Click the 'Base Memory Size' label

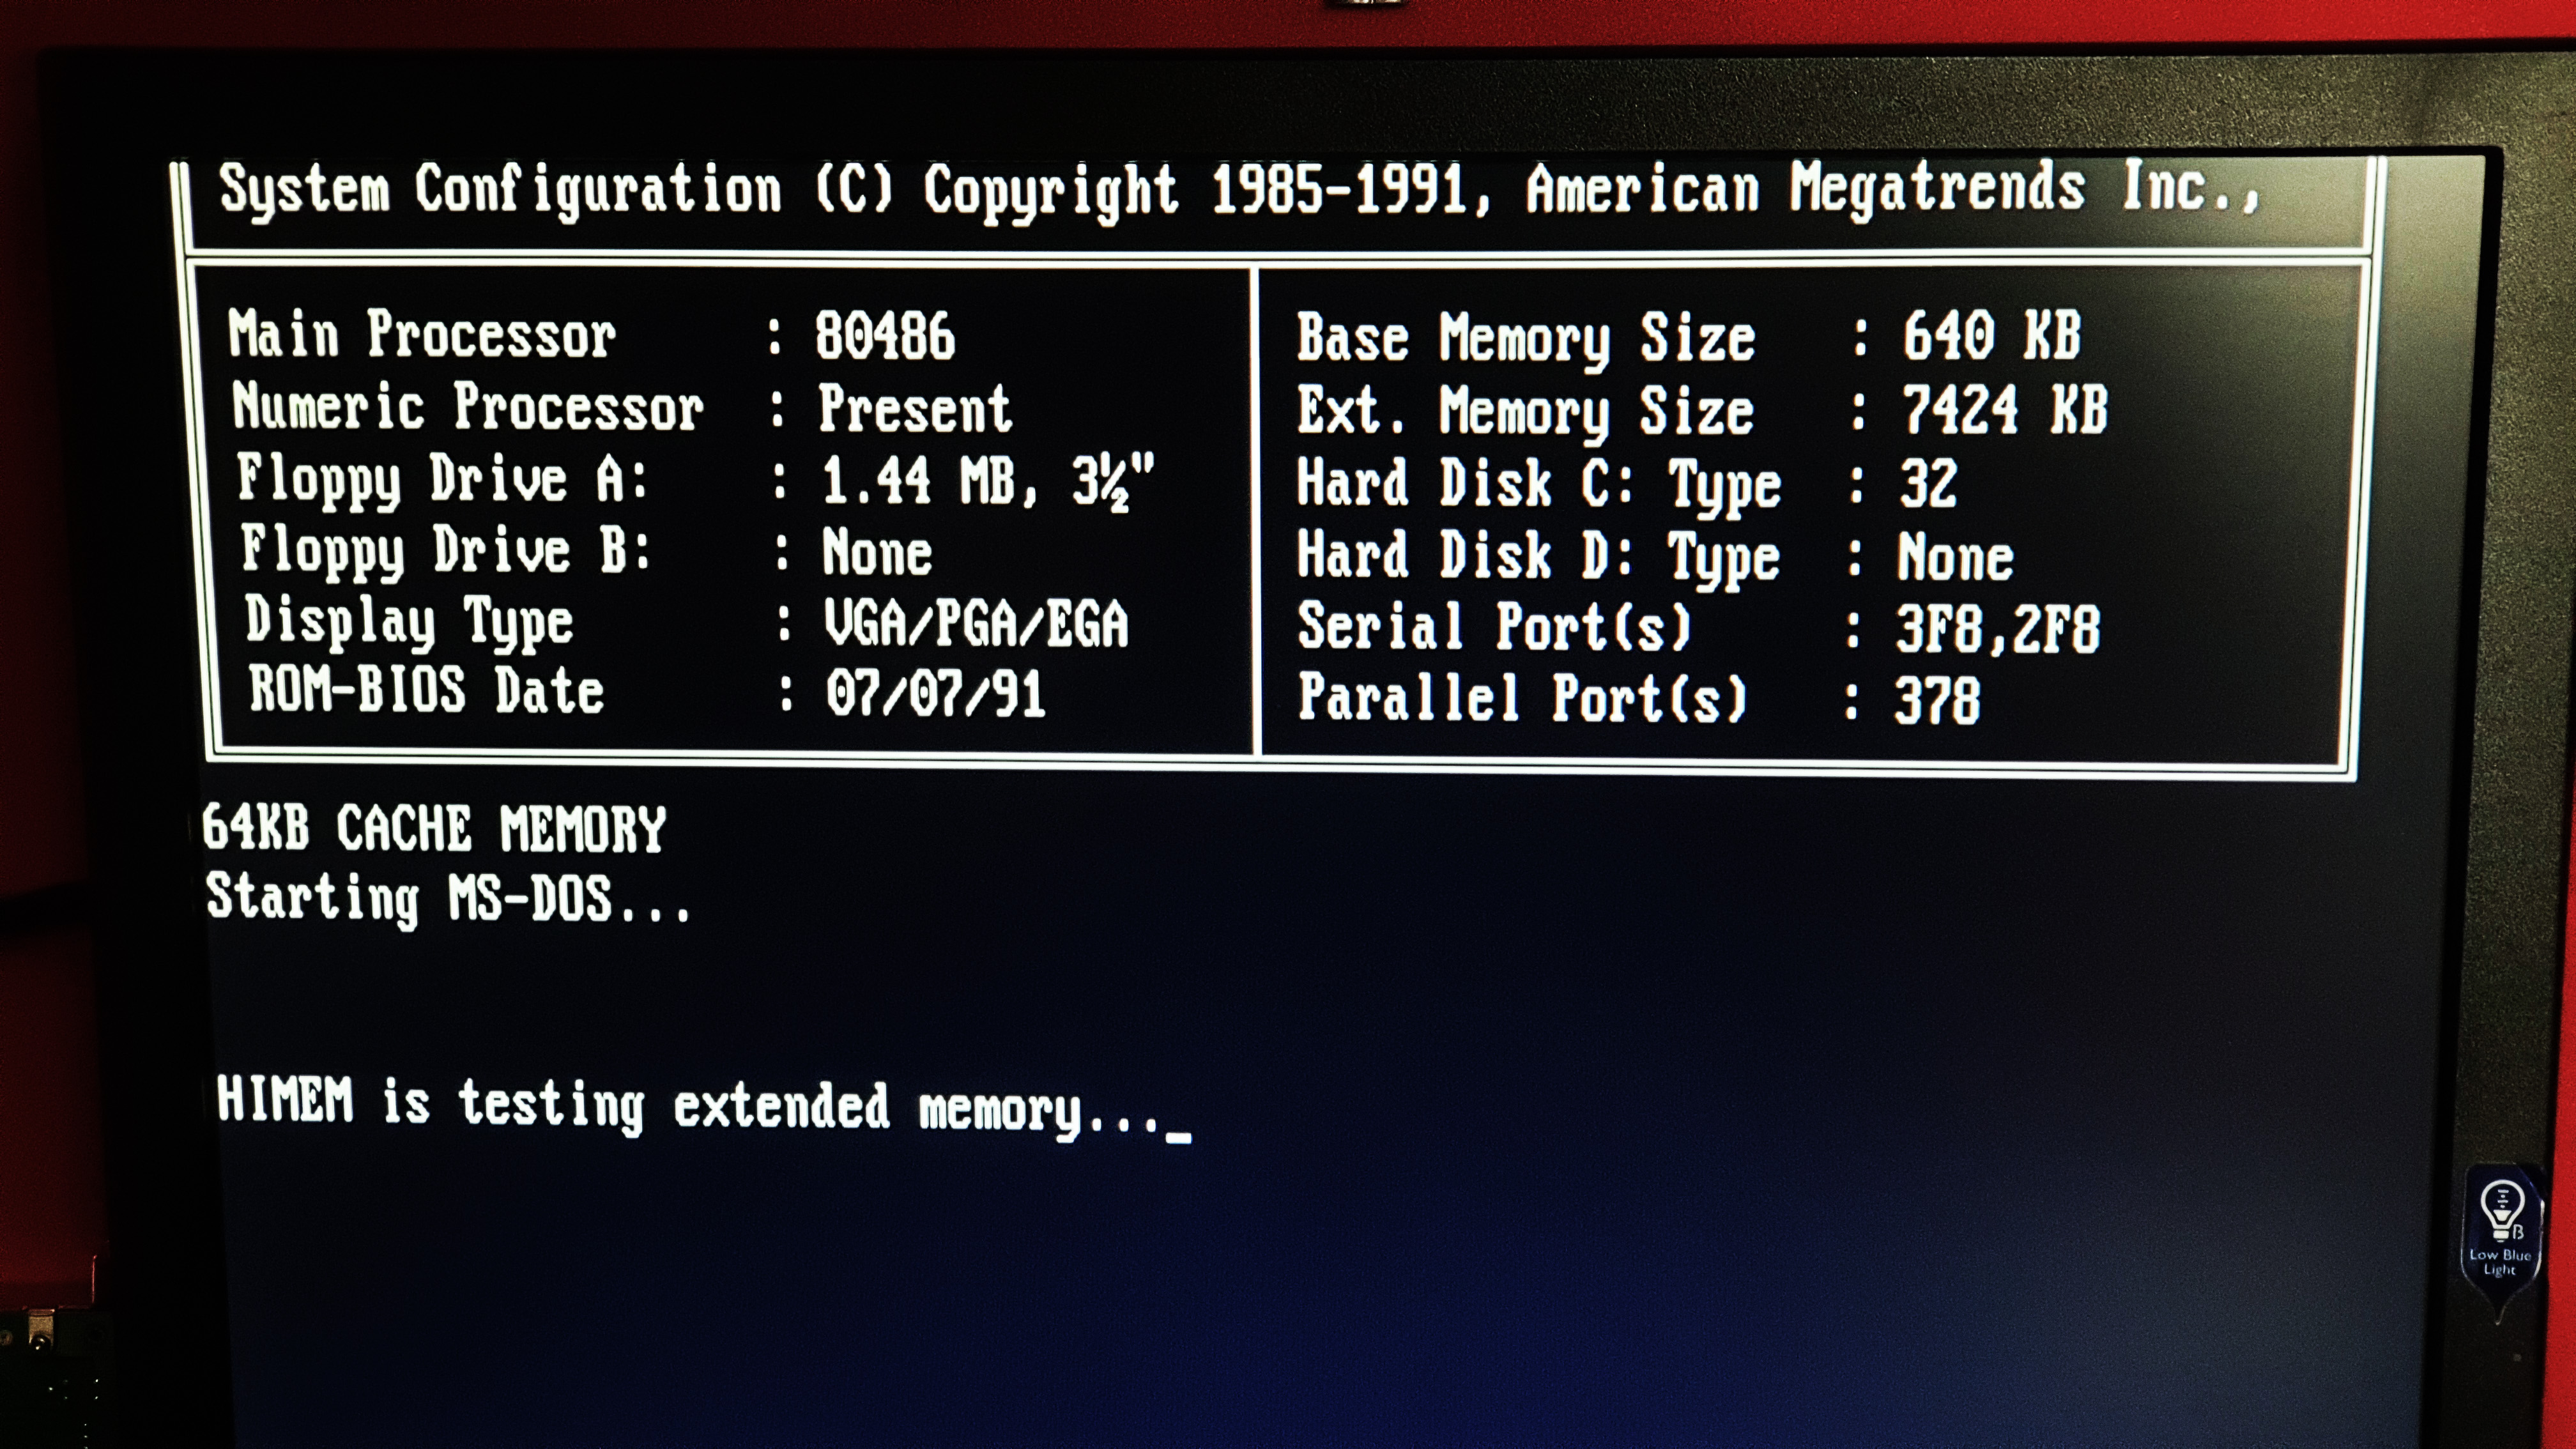tap(1526, 338)
